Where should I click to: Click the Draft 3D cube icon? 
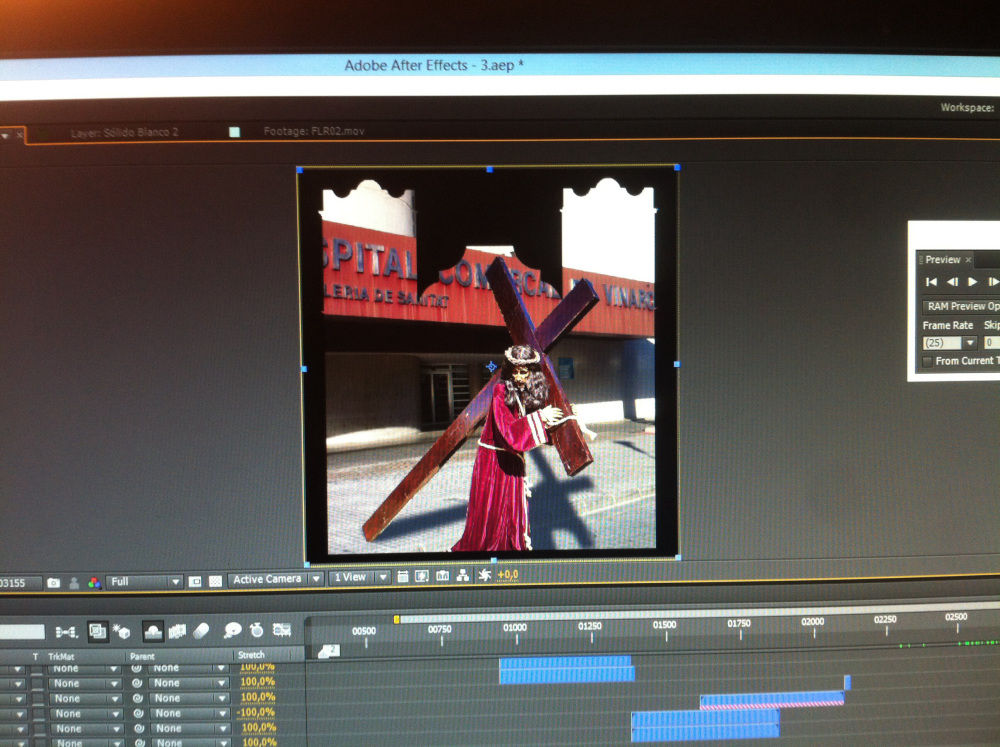(x=122, y=632)
